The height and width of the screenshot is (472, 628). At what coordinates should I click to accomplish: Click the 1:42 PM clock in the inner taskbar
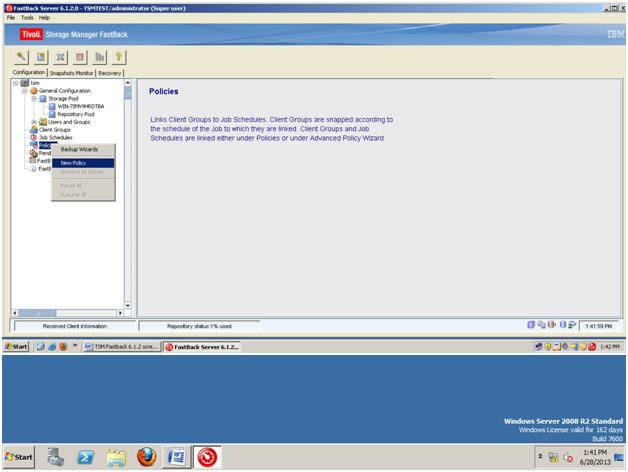(x=610, y=347)
